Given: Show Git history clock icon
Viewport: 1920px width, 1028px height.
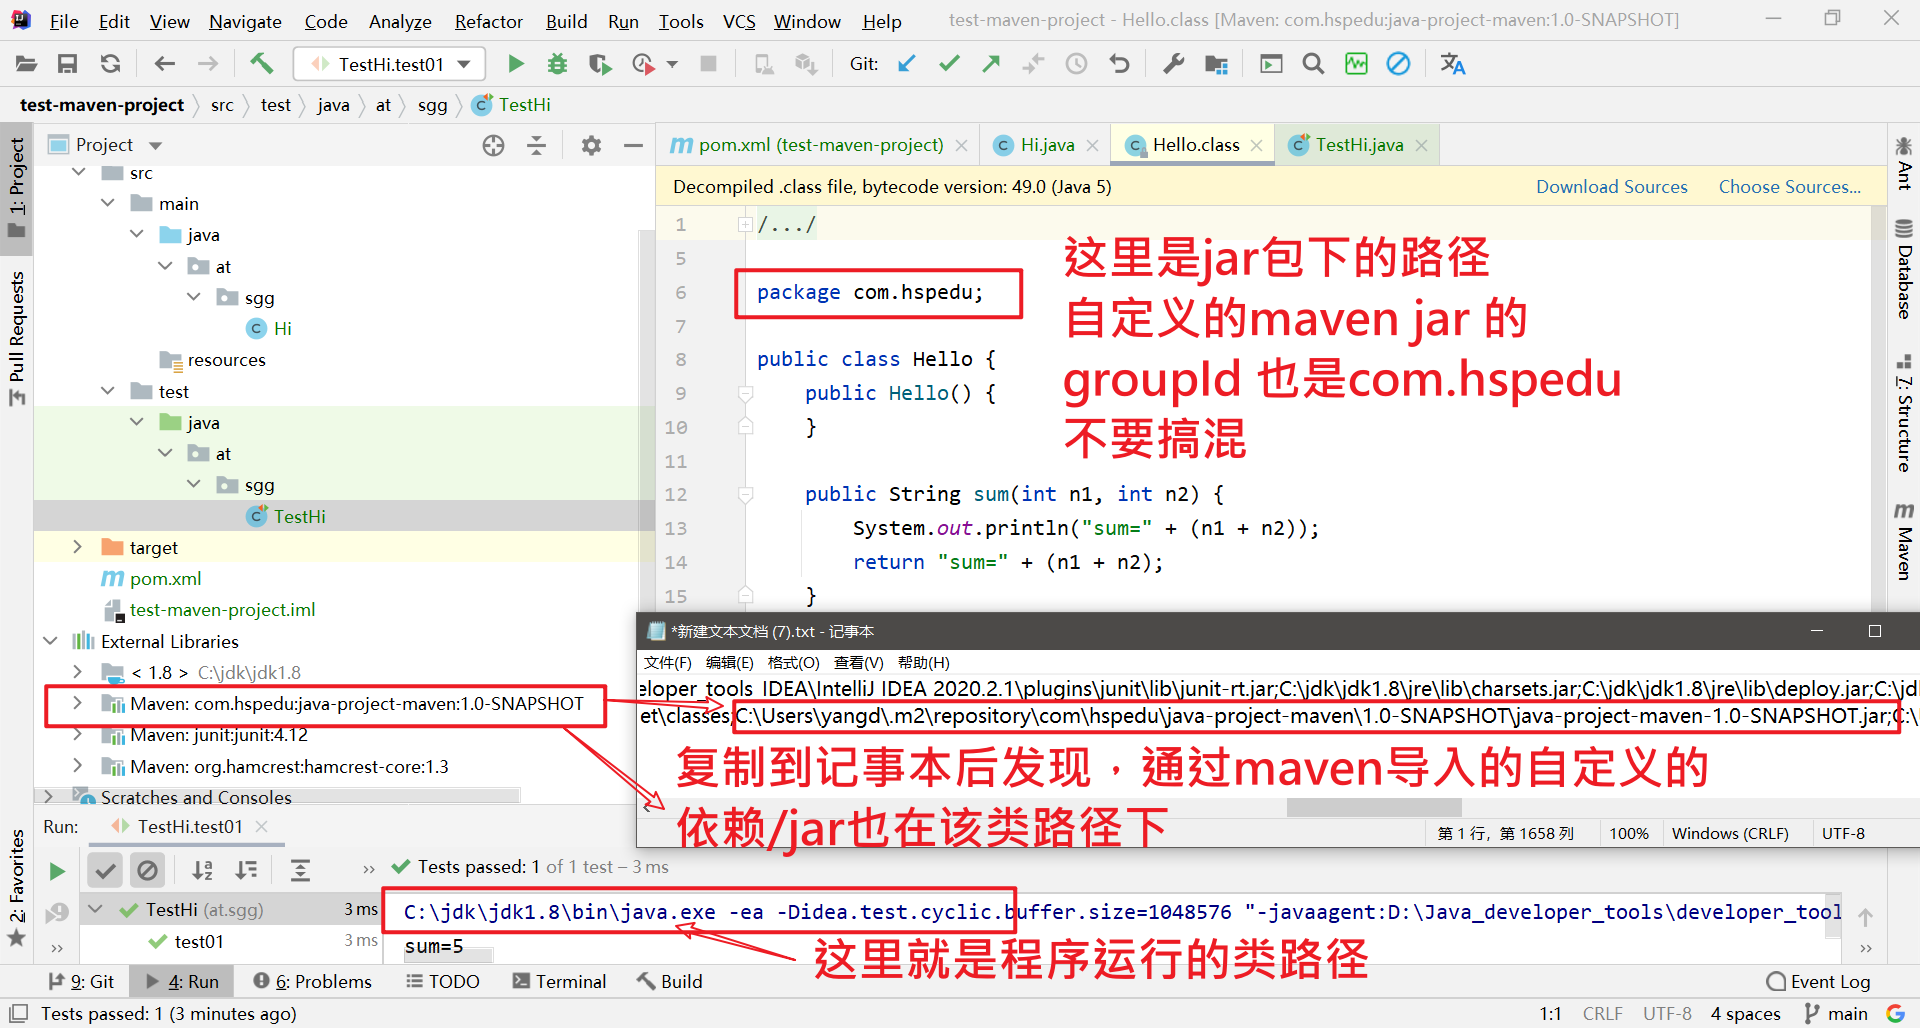Looking at the screenshot, I should coord(1076,64).
